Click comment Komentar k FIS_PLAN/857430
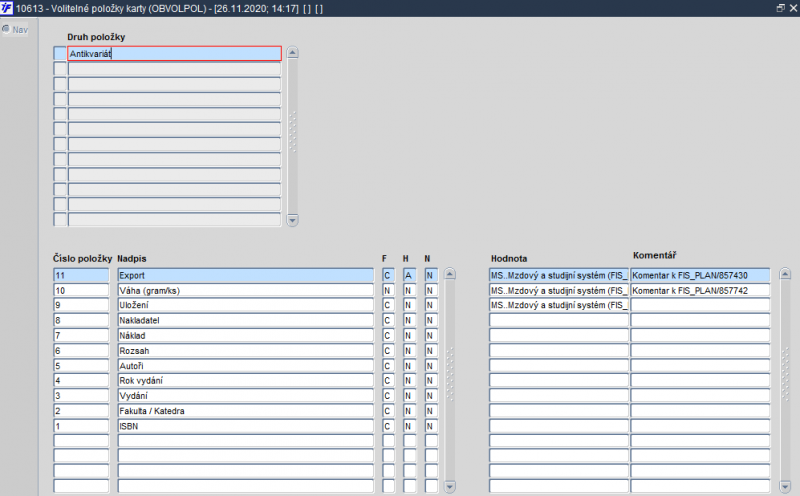This screenshot has height=496, width=800. pyautogui.click(x=700, y=275)
